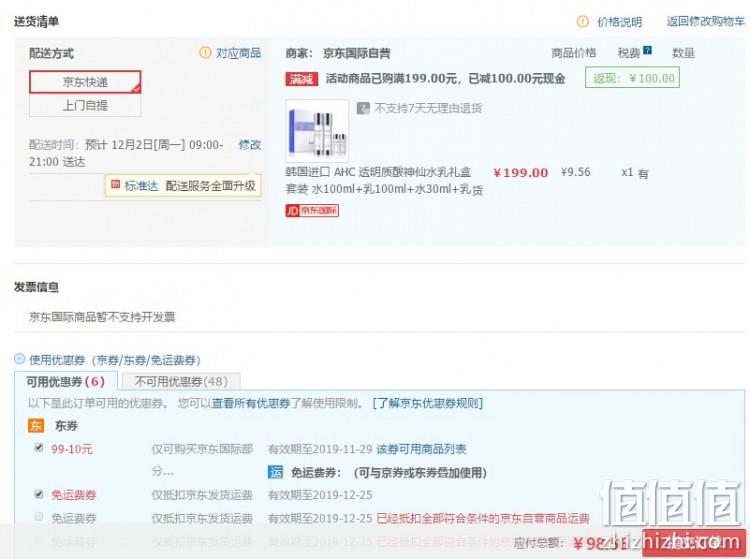
Task: Click the ¥199.00 product price text
Action: point(520,173)
